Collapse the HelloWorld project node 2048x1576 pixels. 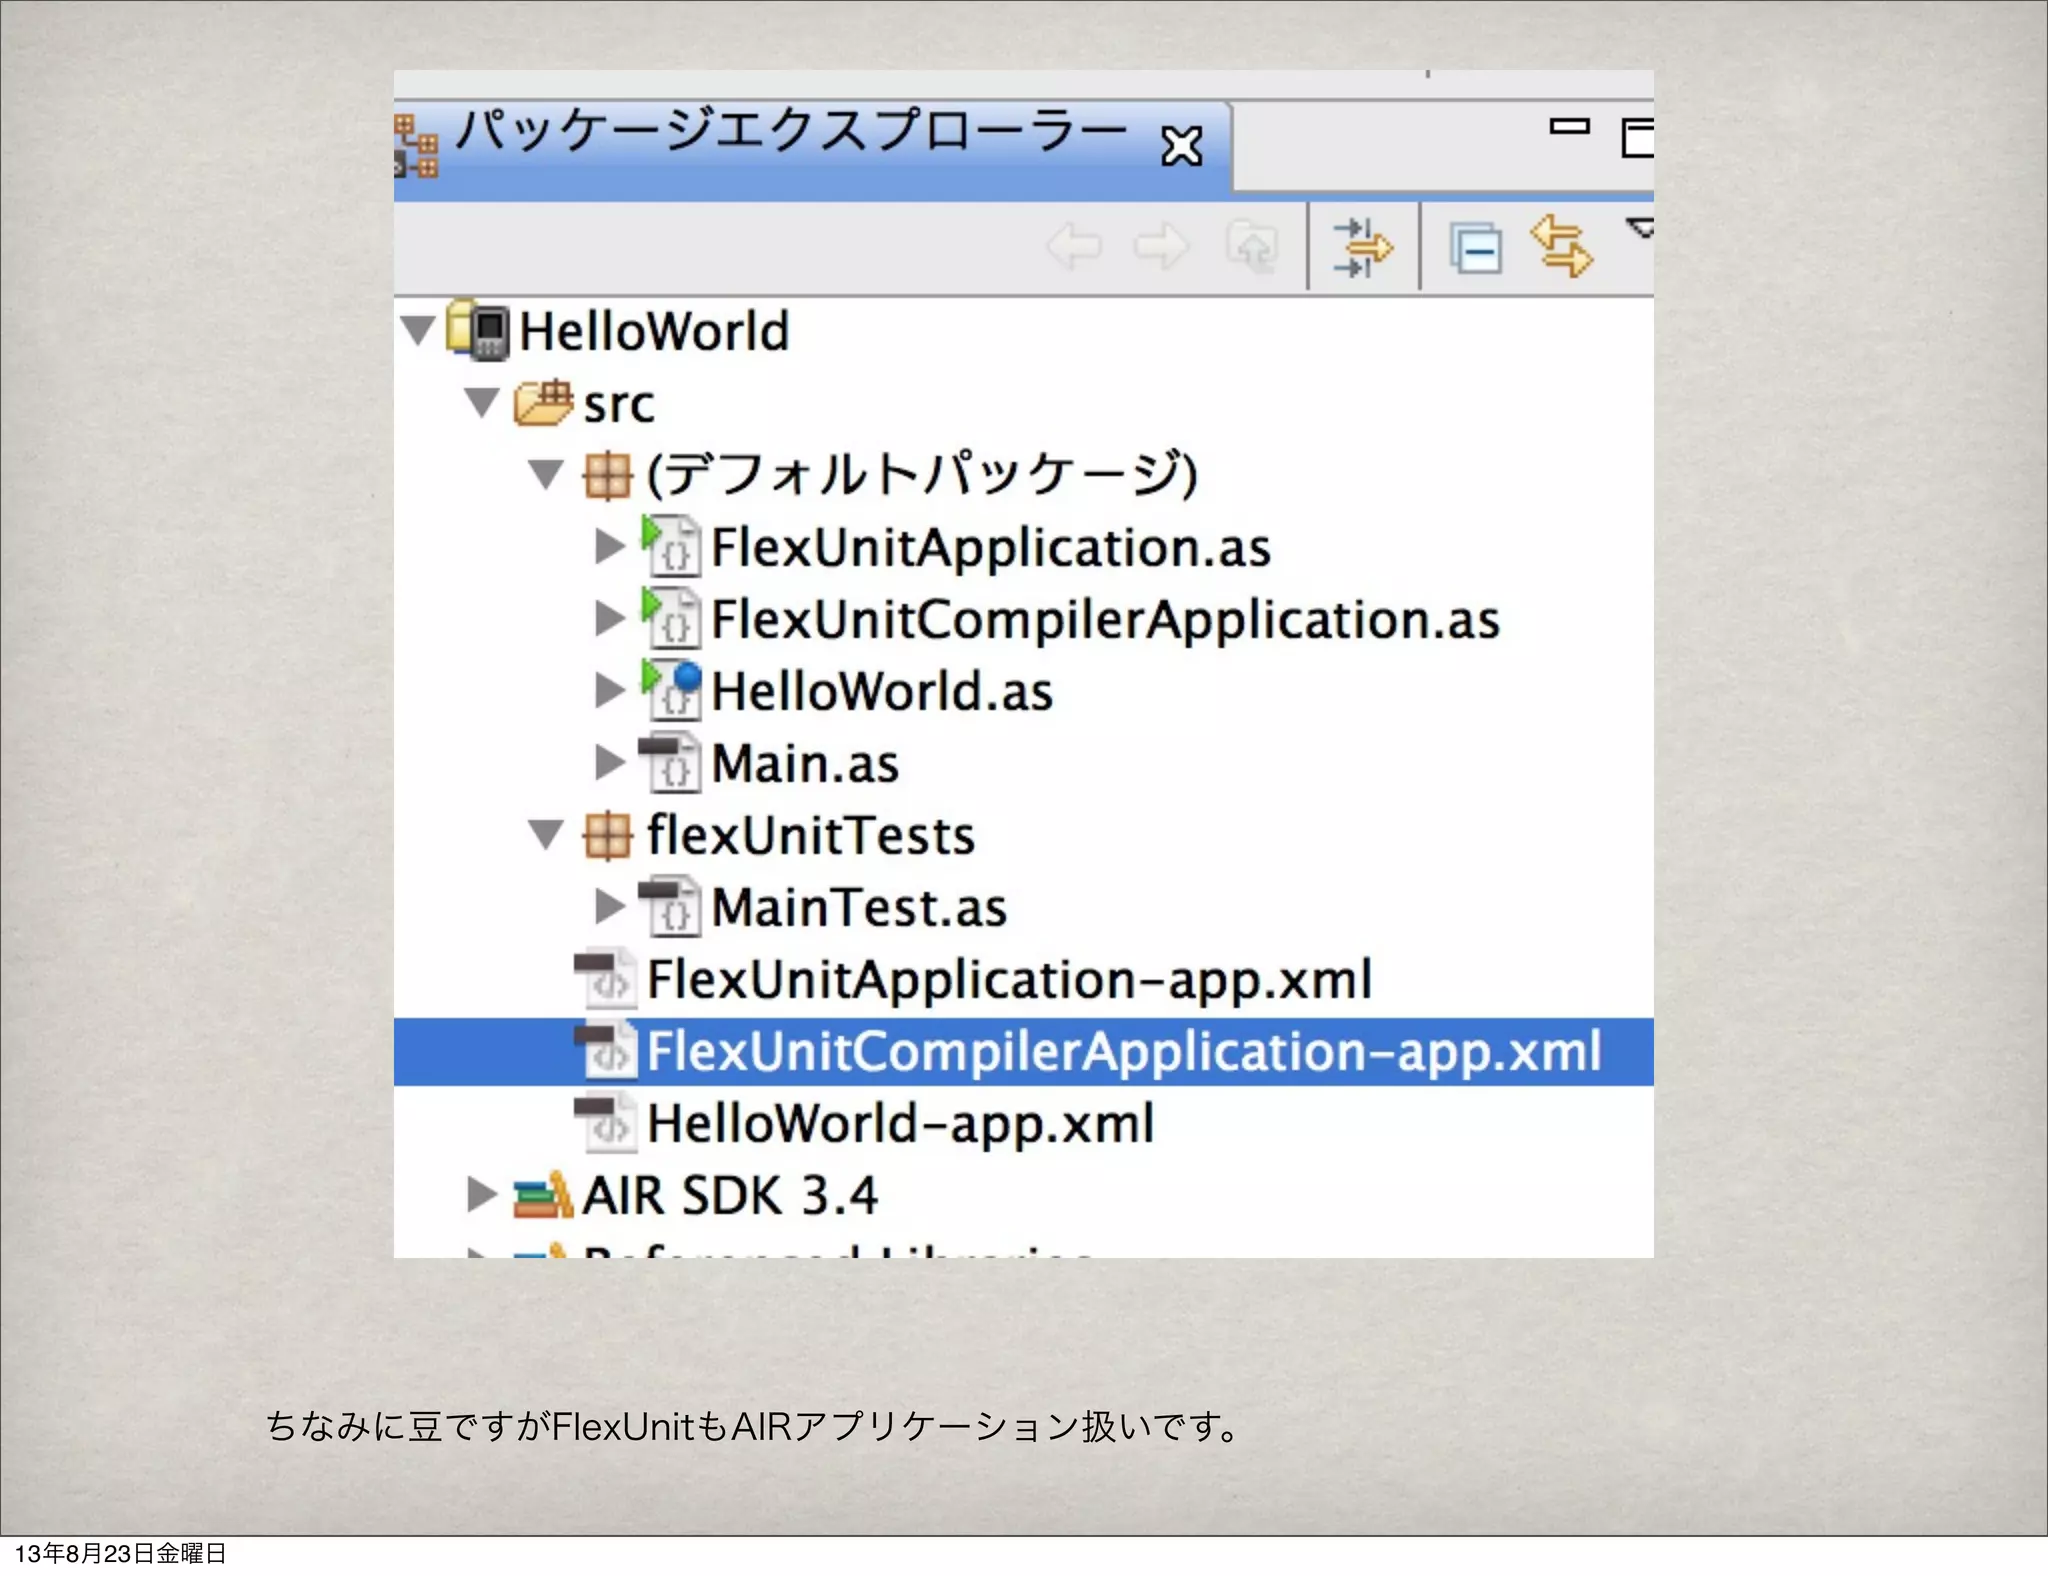pos(418,330)
